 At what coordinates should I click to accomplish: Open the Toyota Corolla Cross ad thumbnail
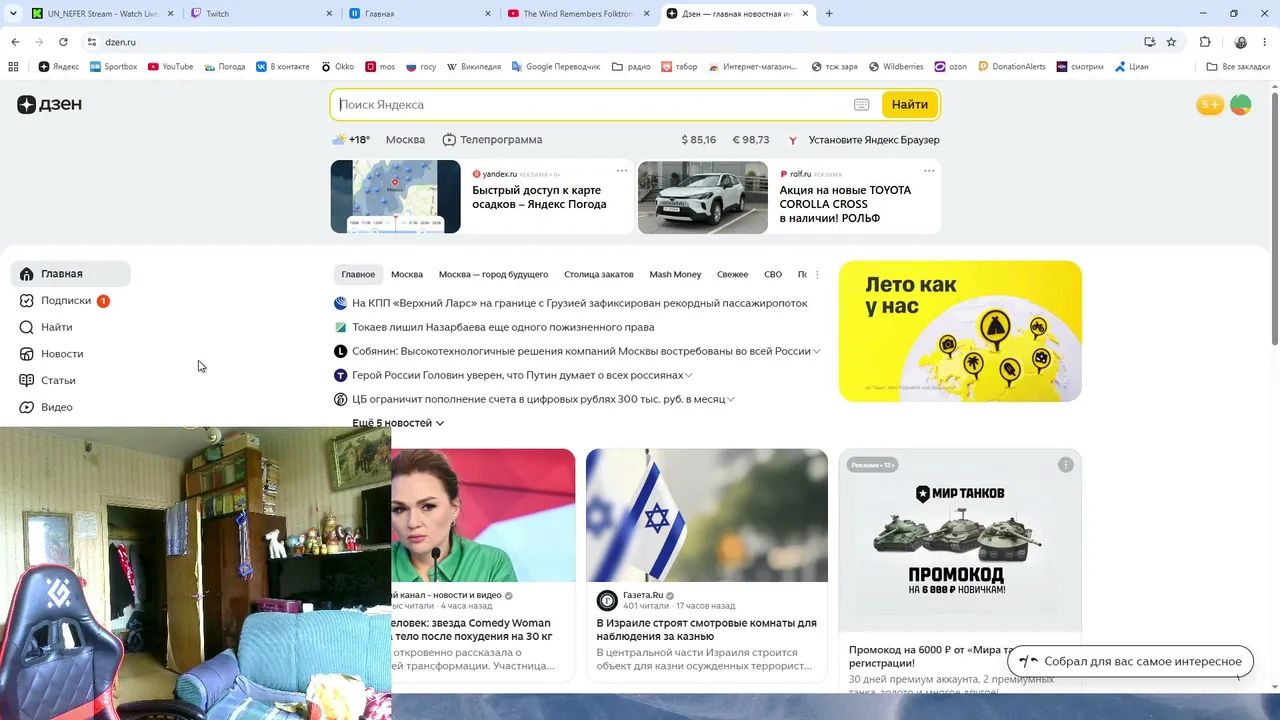coord(703,197)
